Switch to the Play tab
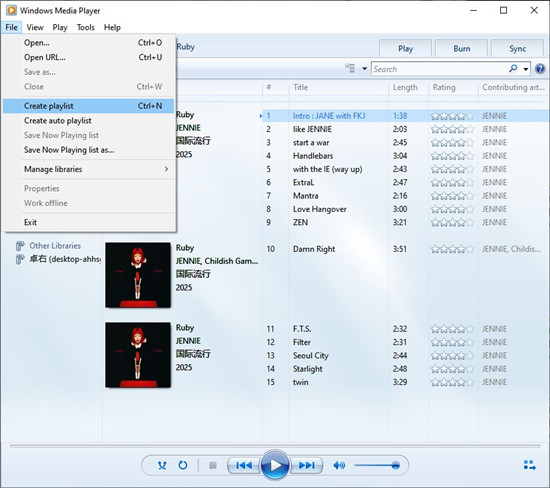This screenshot has width=550, height=488. pos(405,48)
